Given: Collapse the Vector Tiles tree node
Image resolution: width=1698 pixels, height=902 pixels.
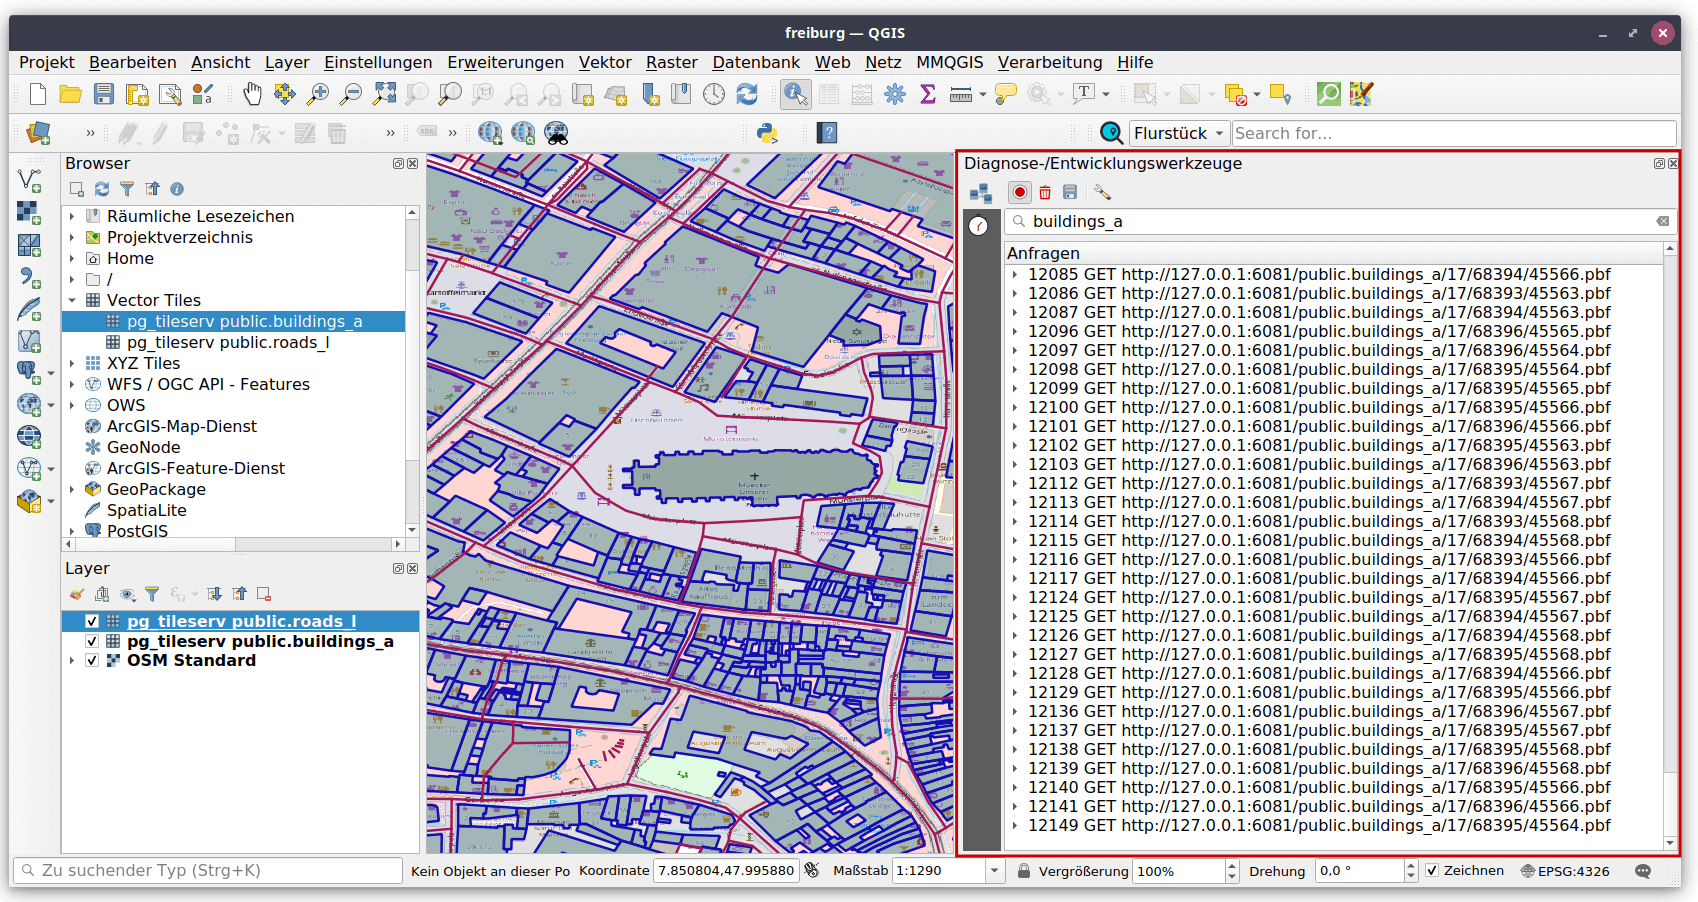Looking at the screenshot, I should pyautogui.click(x=72, y=301).
